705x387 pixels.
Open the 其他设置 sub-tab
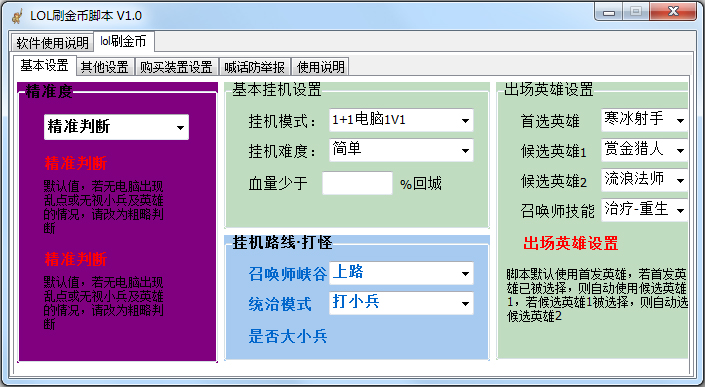(105, 67)
